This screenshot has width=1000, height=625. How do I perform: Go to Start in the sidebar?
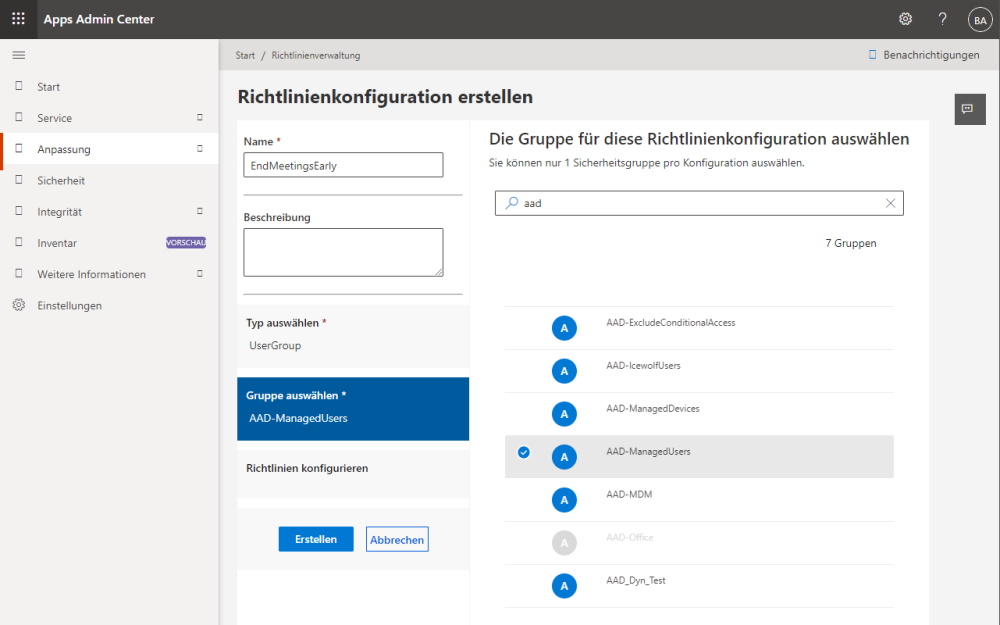(x=48, y=87)
